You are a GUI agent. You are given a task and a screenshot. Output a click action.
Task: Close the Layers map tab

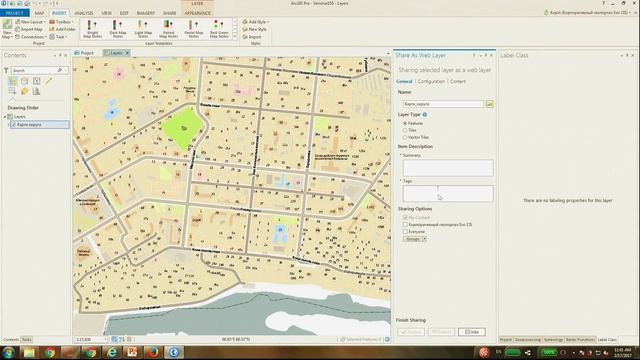tap(127, 53)
